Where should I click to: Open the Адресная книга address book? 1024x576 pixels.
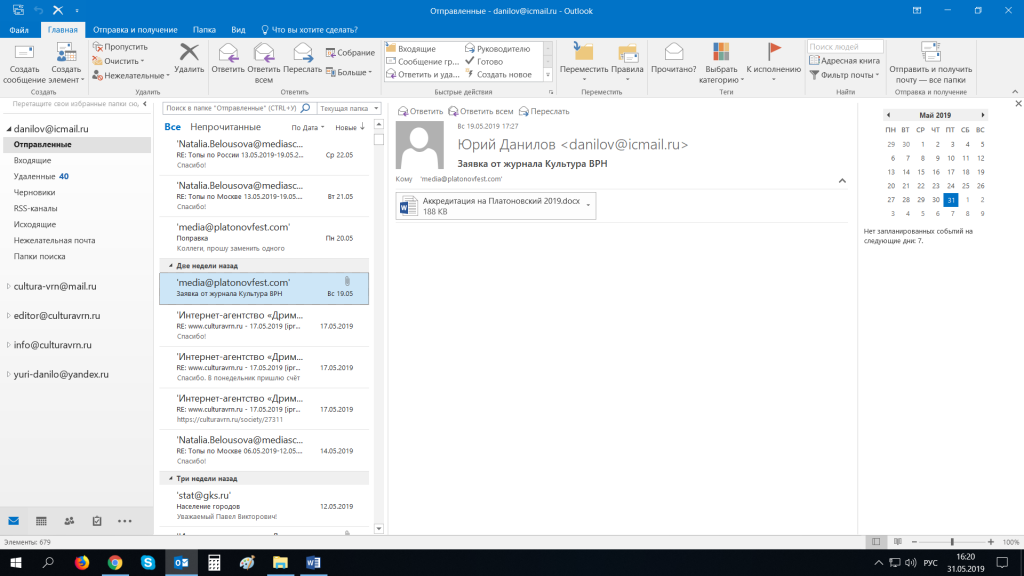tap(844, 61)
